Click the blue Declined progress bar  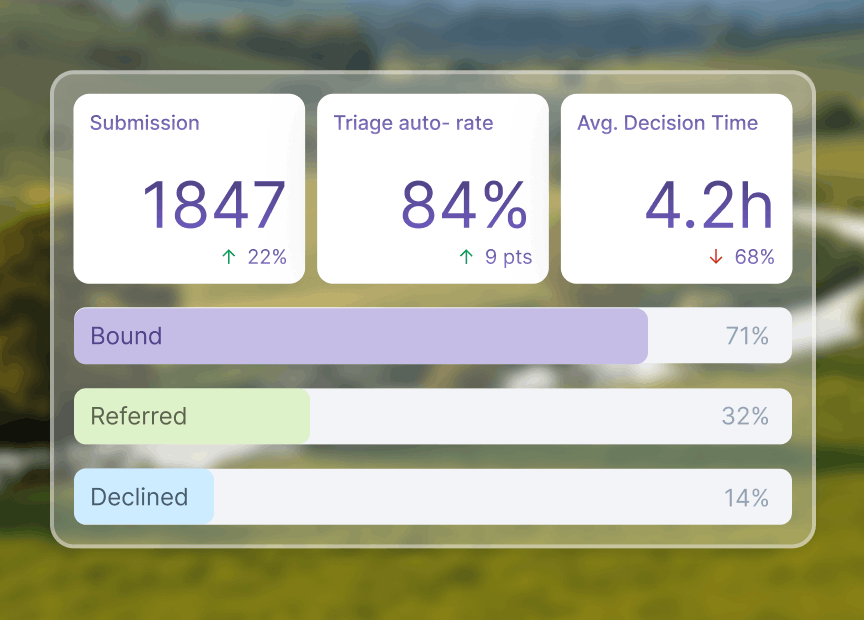click(144, 497)
